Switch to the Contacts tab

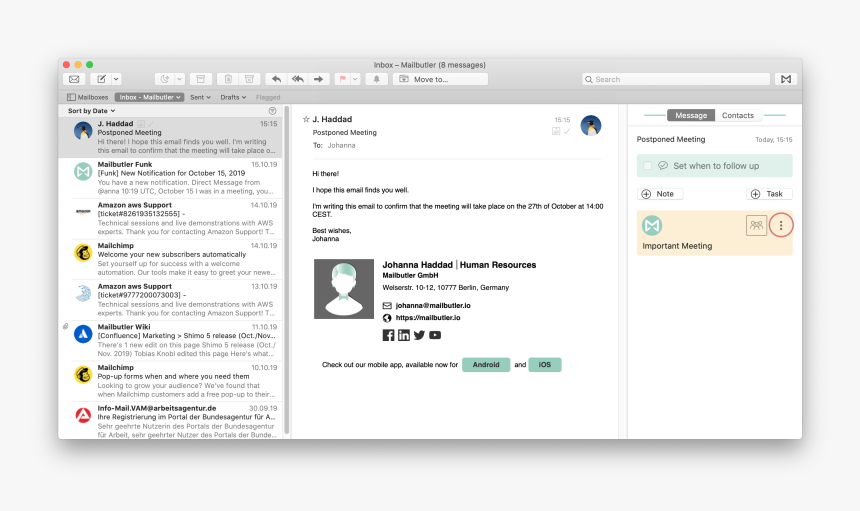point(738,115)
